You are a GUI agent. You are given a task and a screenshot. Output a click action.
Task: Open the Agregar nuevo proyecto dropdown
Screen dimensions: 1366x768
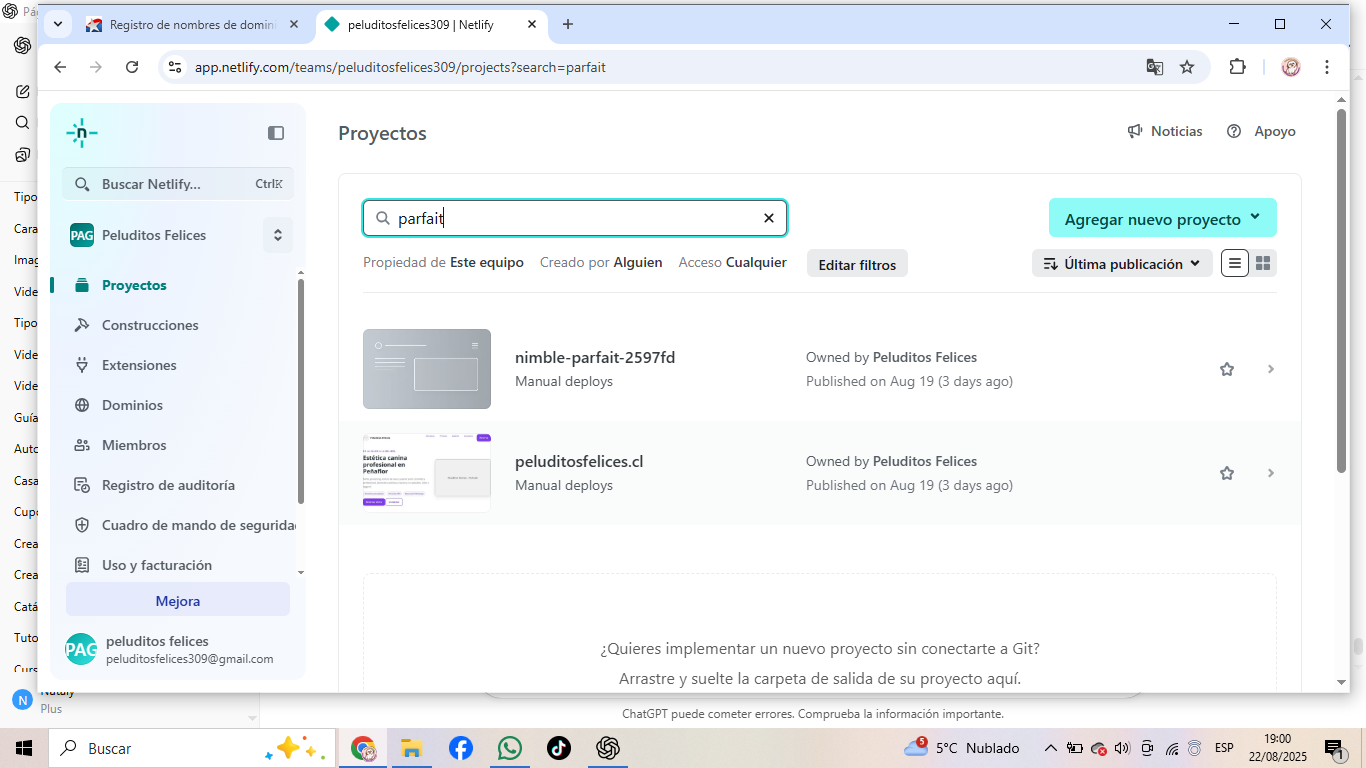1163,218
